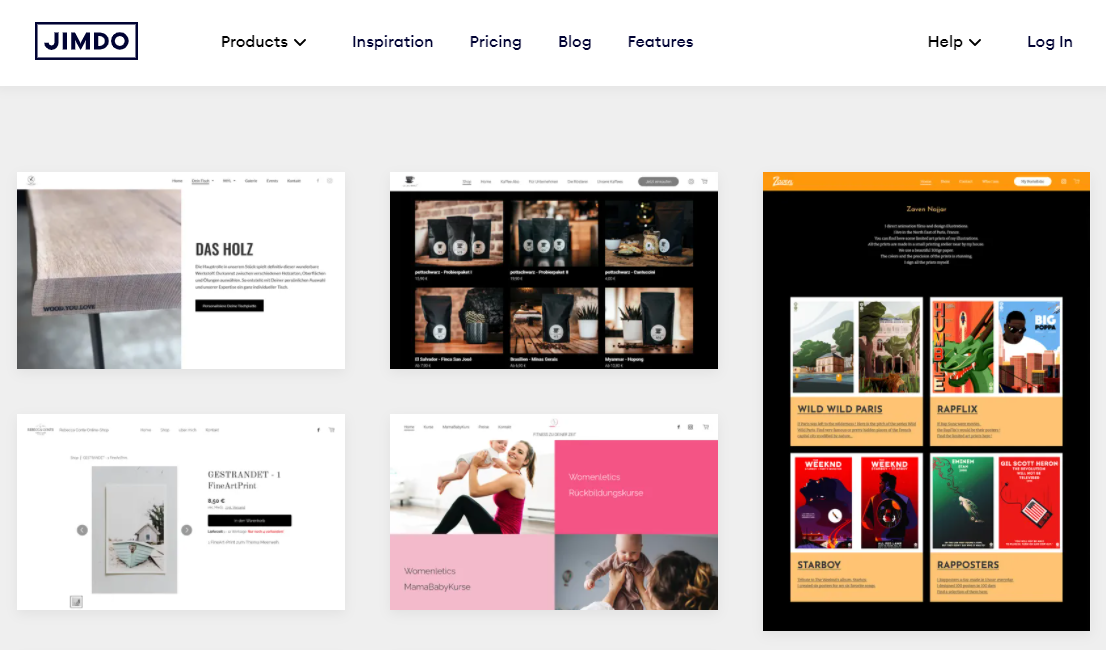Viewport: 1106px width, 650px height.
Task: Click the Facebook icon in the fitness site header
Action: click(x=679, y=427)
